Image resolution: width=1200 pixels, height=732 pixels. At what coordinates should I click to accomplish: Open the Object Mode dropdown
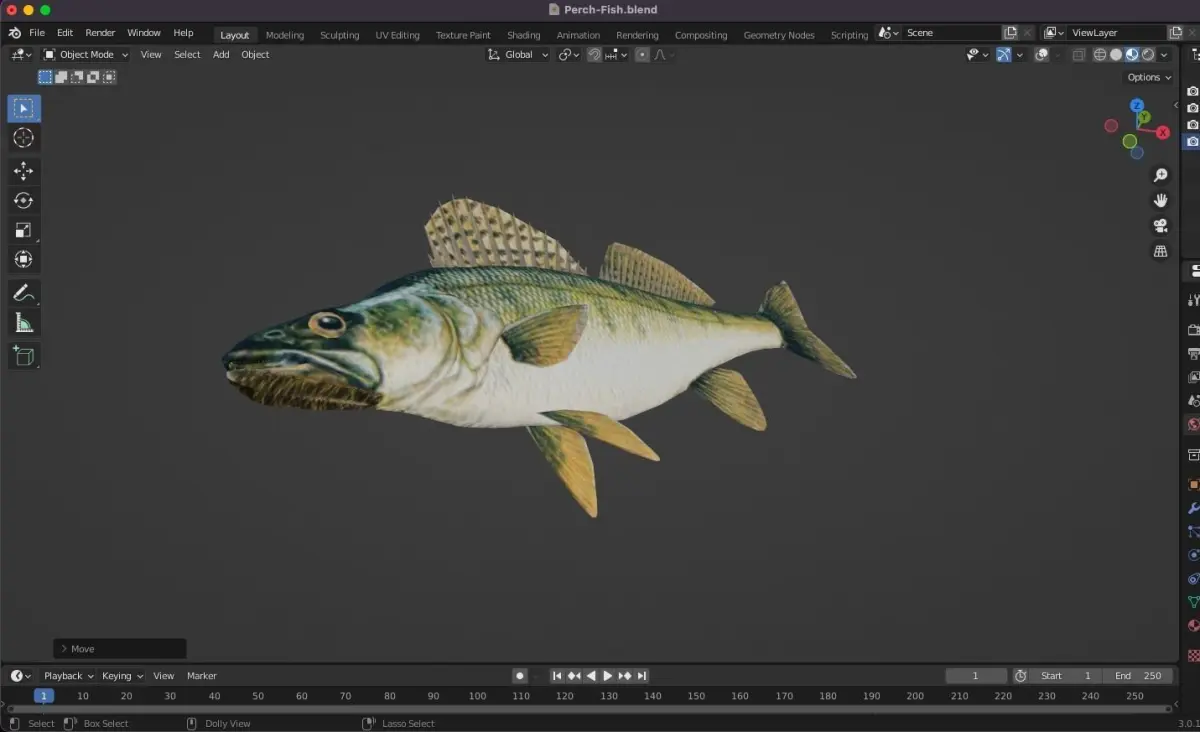86,55
